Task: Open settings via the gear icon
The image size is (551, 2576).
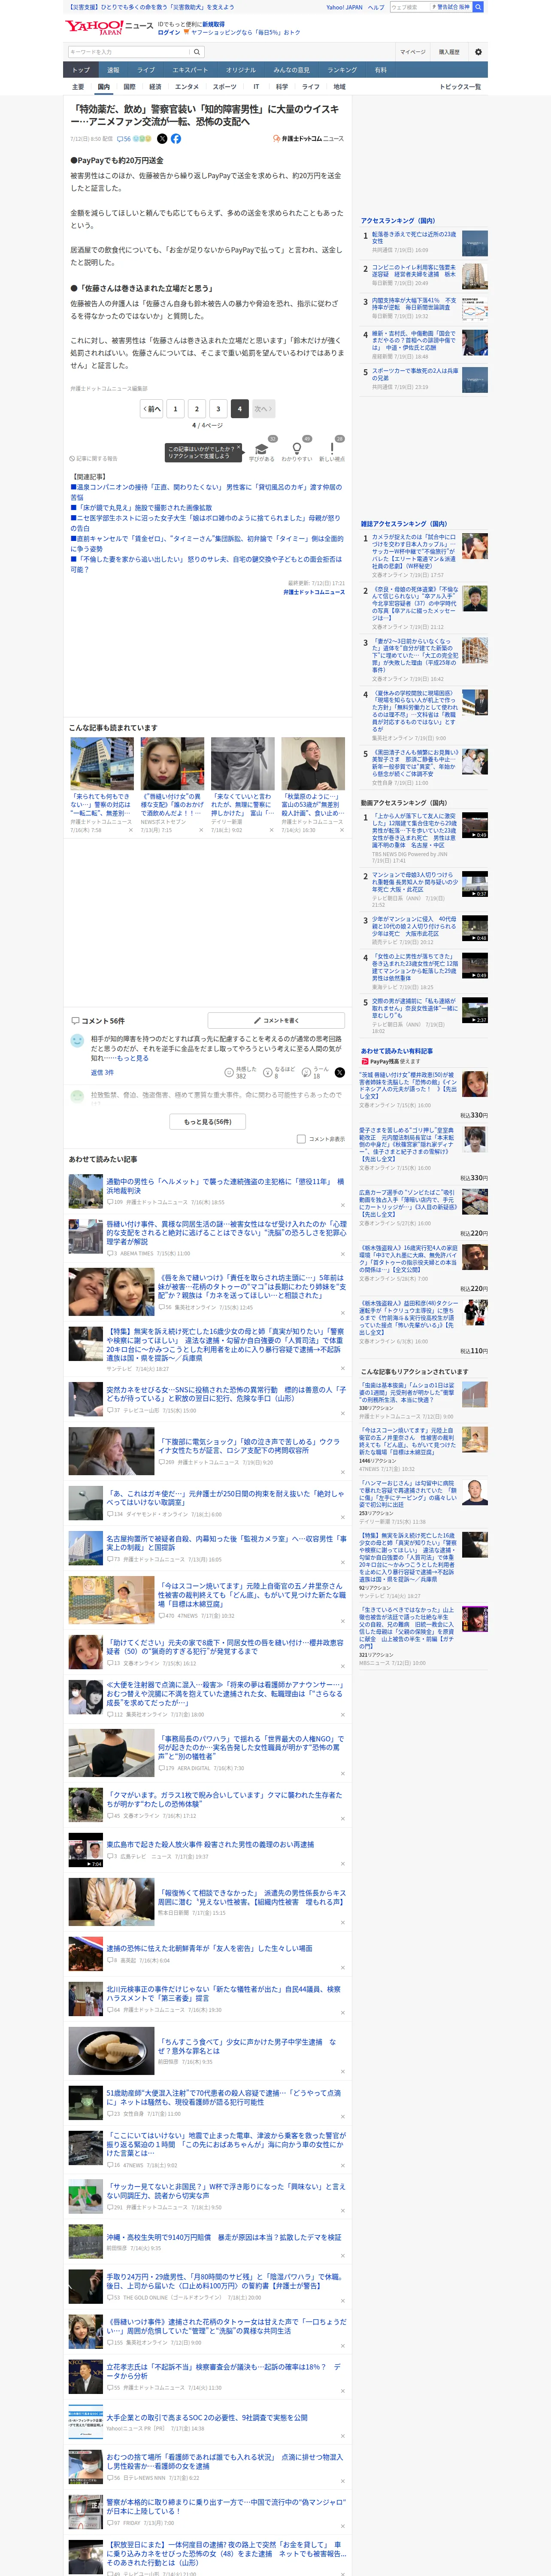Action: [478, 52]
